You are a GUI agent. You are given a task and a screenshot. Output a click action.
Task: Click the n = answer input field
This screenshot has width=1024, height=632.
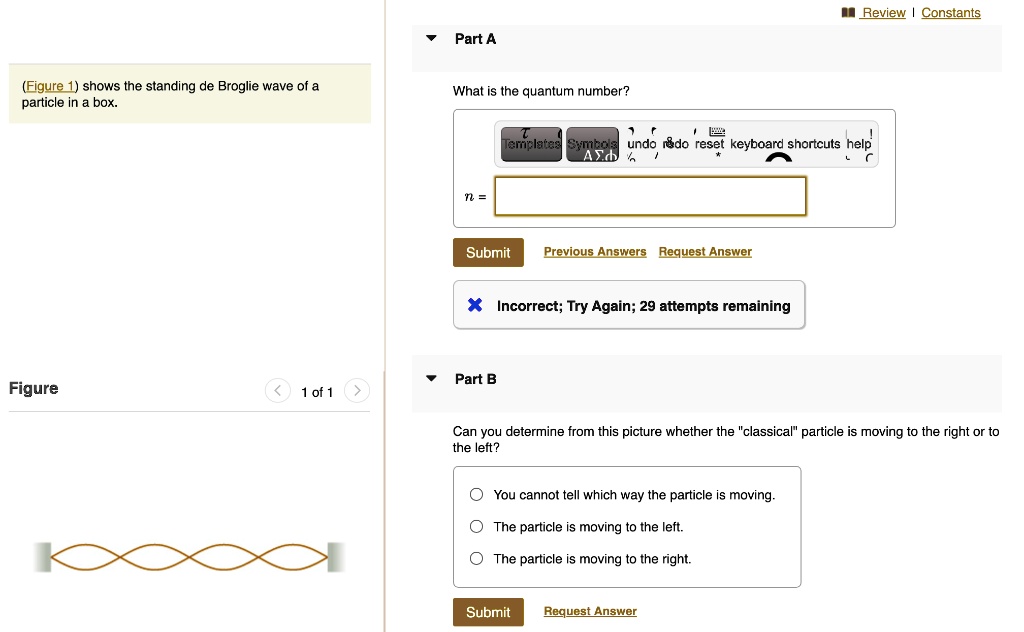click(x=650, y=196)
